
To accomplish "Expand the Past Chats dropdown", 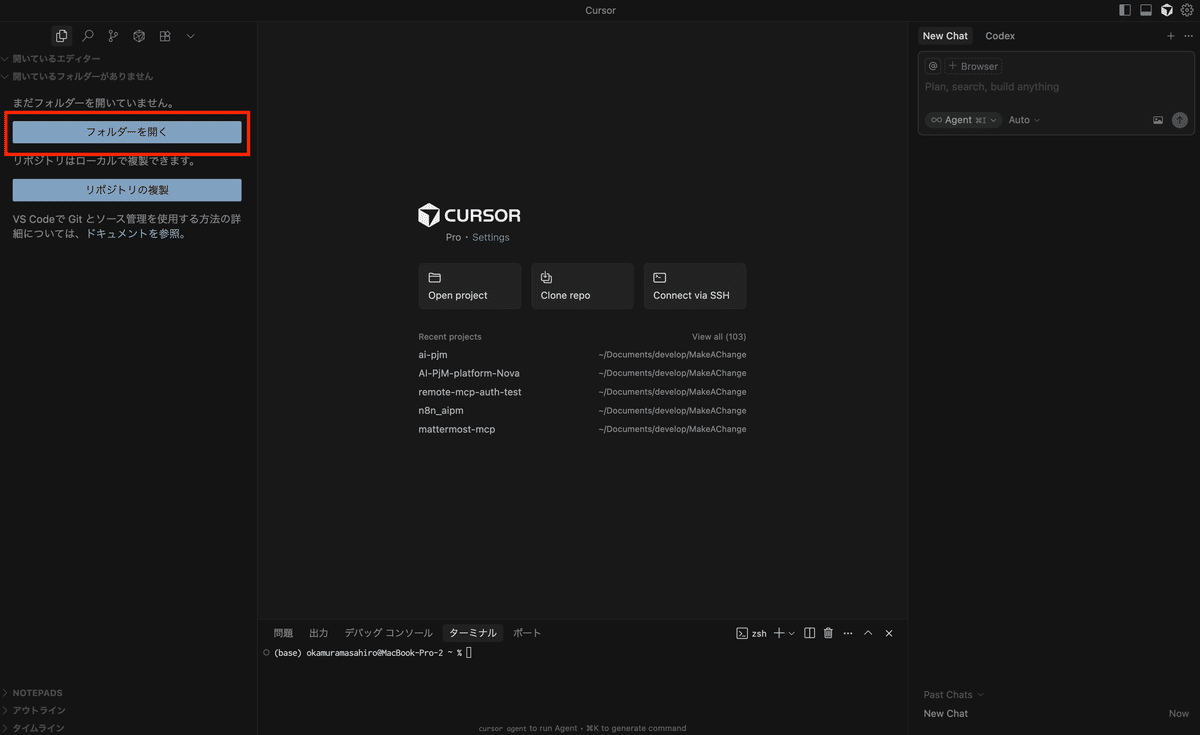I will 954,695.
